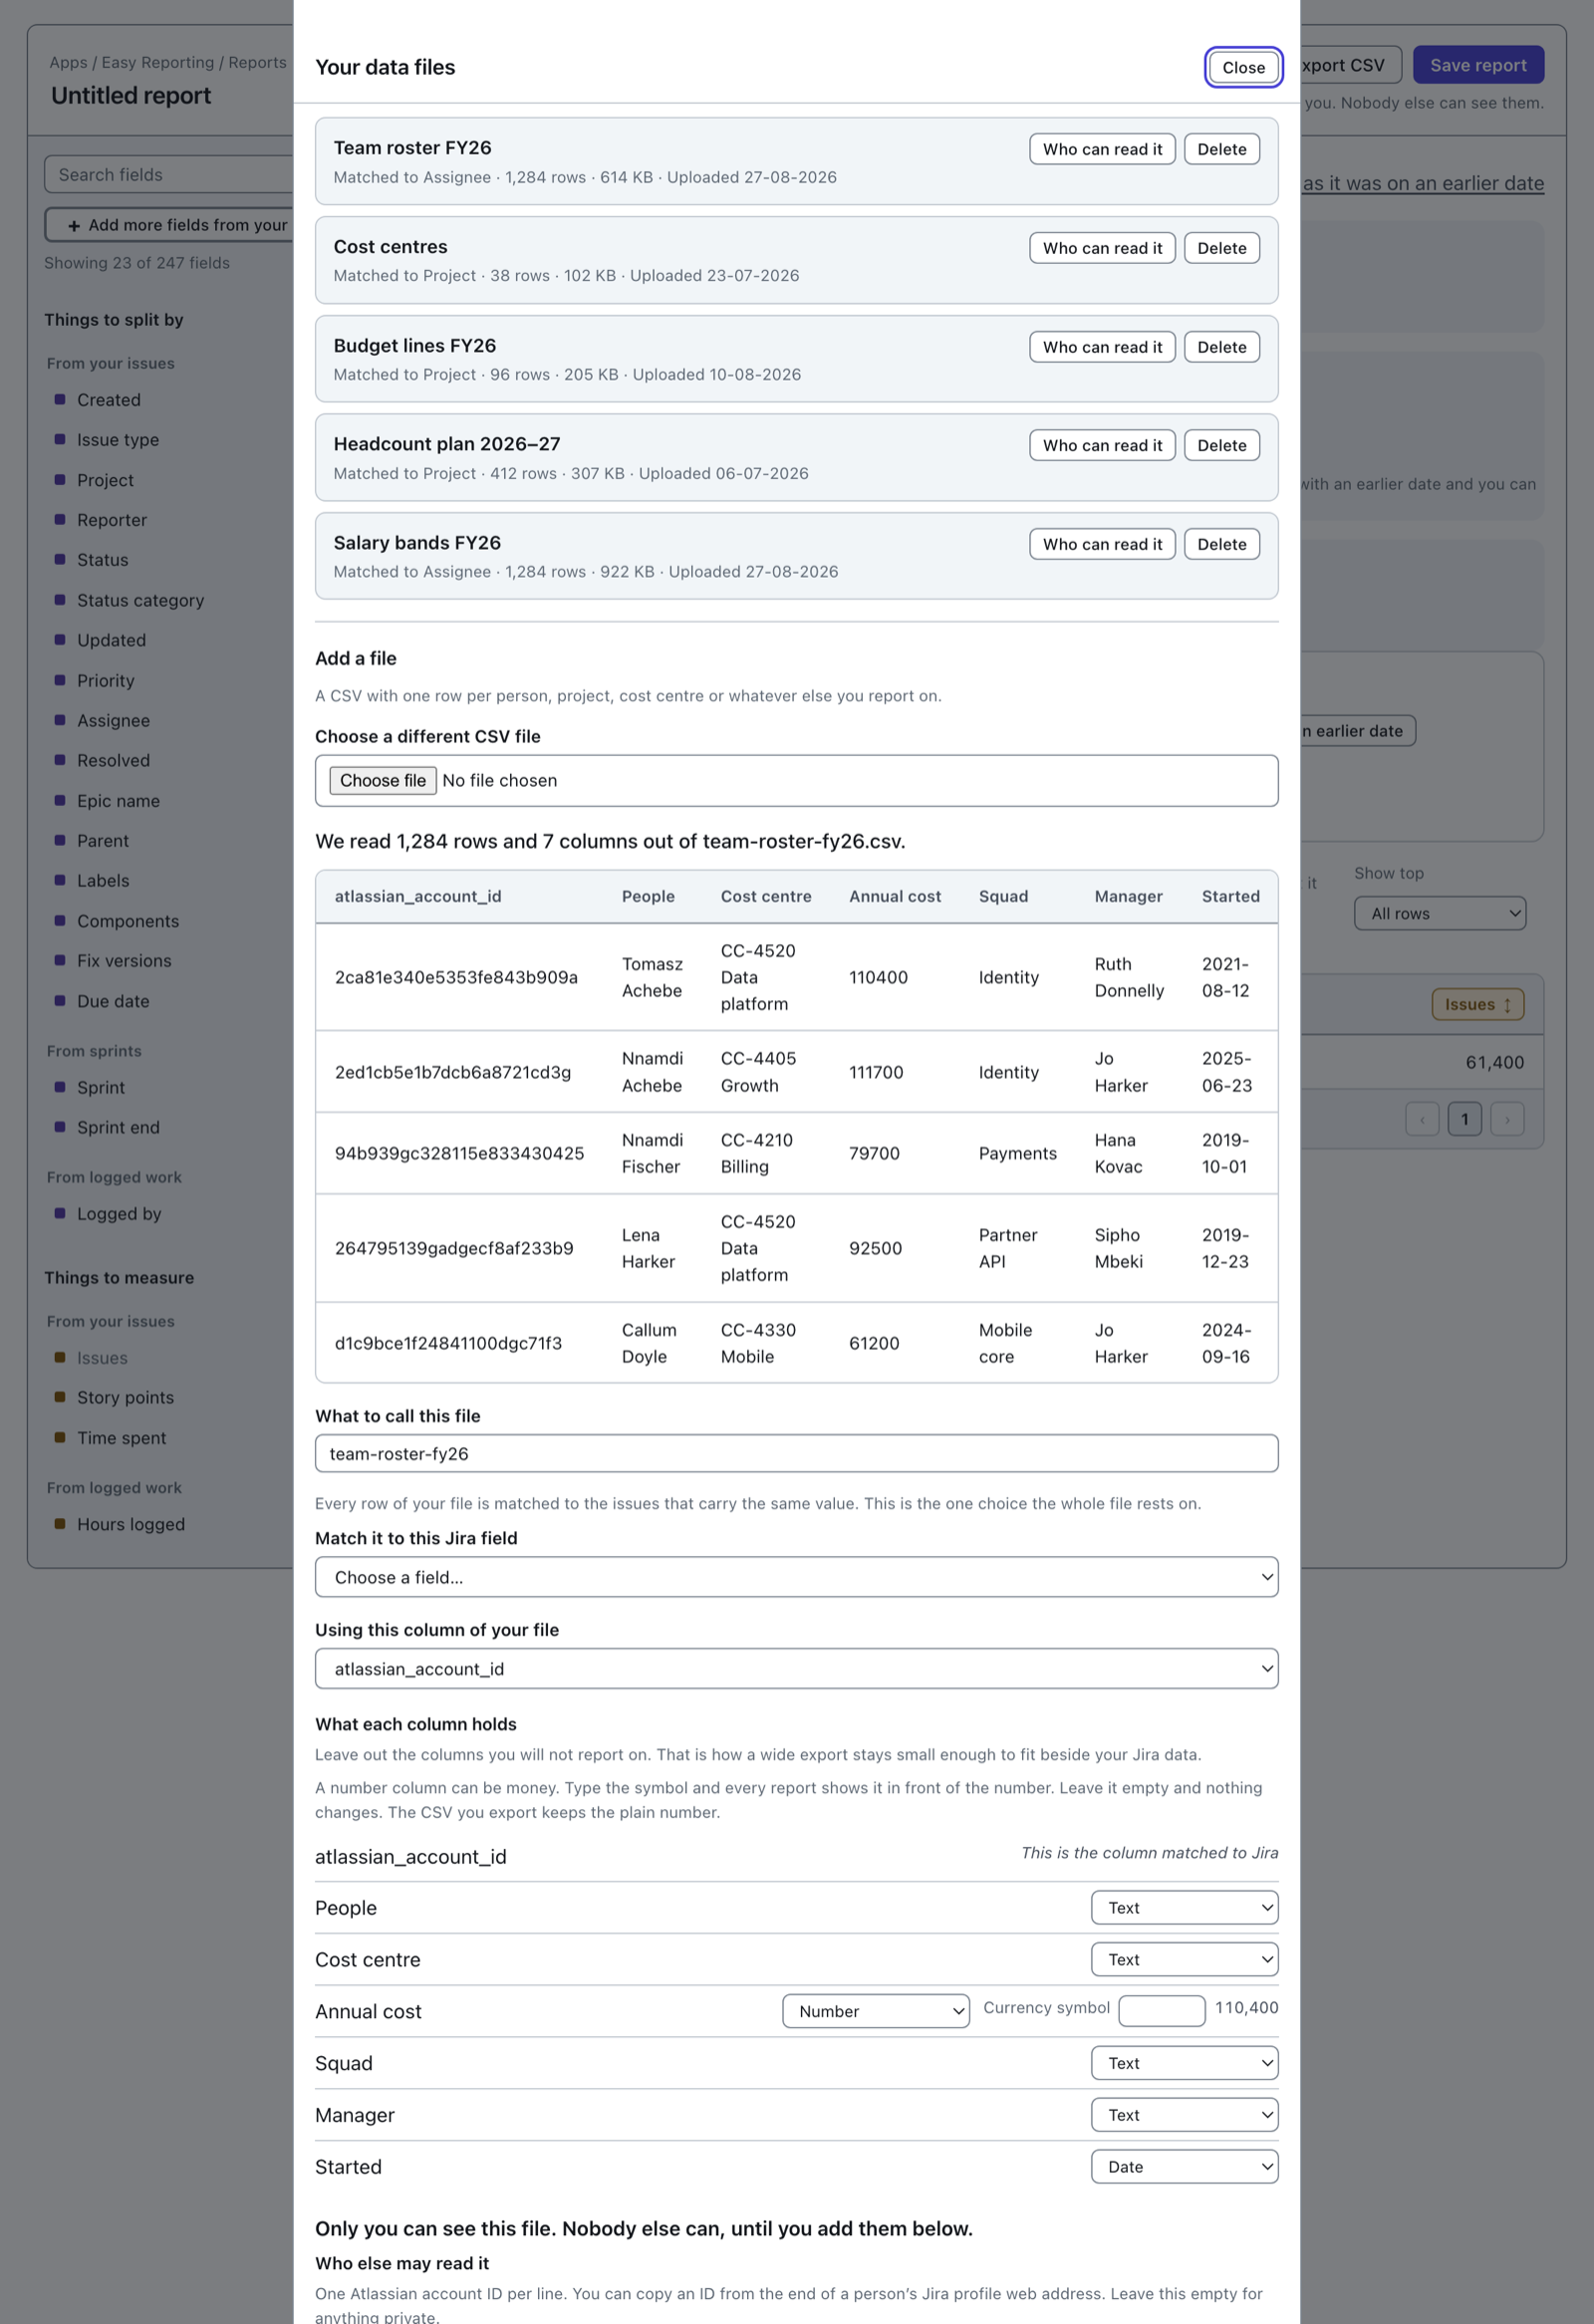Select the Issue type field in the sidebar
This screenshot has height=2324, width=1594.
[118, 441]
